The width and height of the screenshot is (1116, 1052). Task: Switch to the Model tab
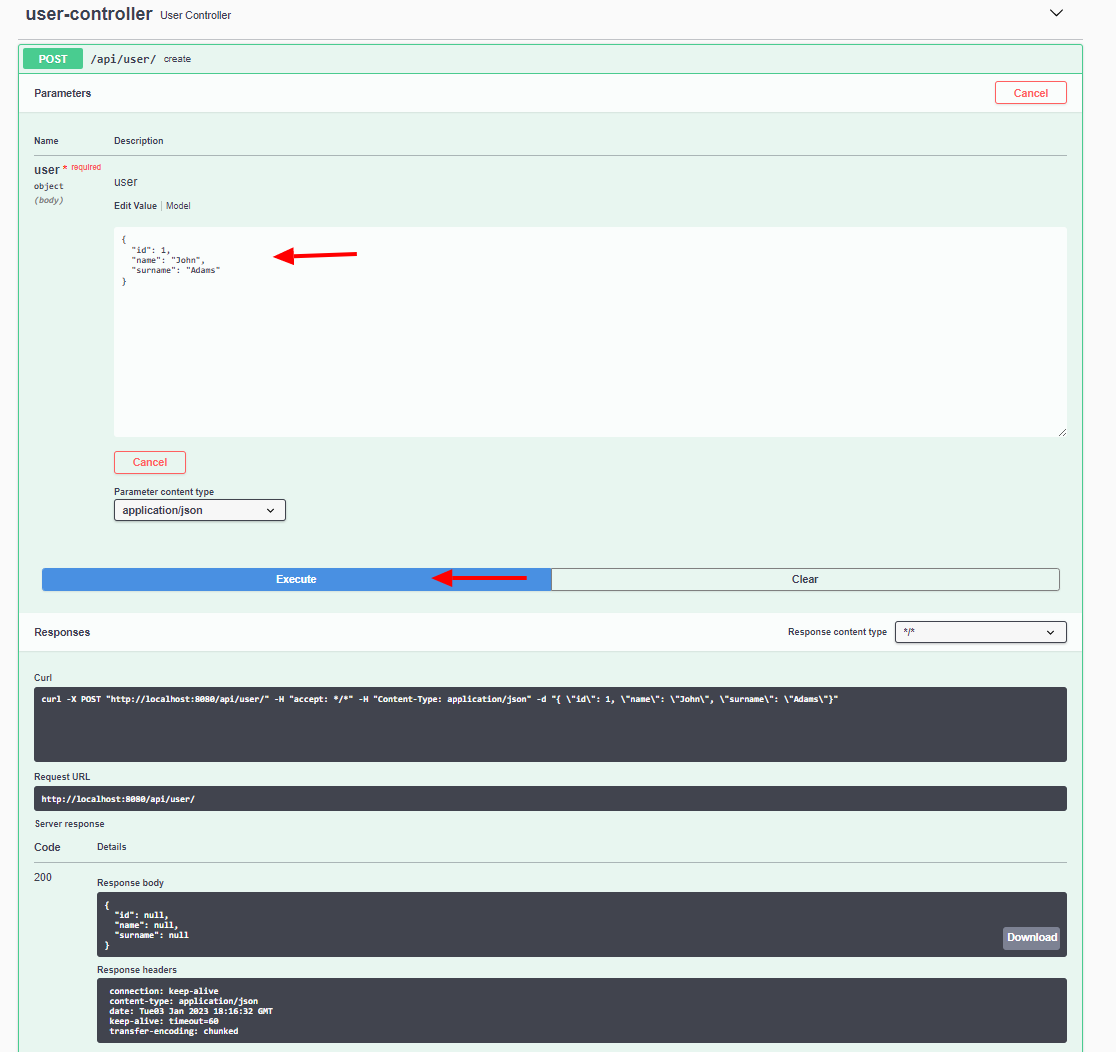178,205
